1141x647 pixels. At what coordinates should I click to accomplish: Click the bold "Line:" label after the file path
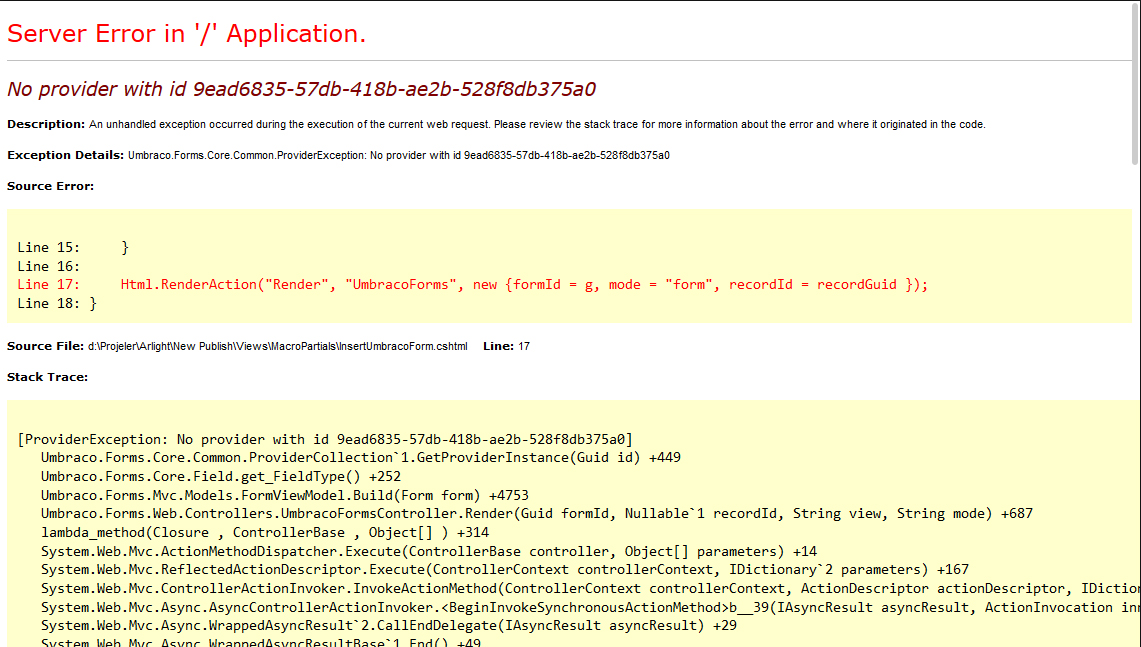coord(498,346)
